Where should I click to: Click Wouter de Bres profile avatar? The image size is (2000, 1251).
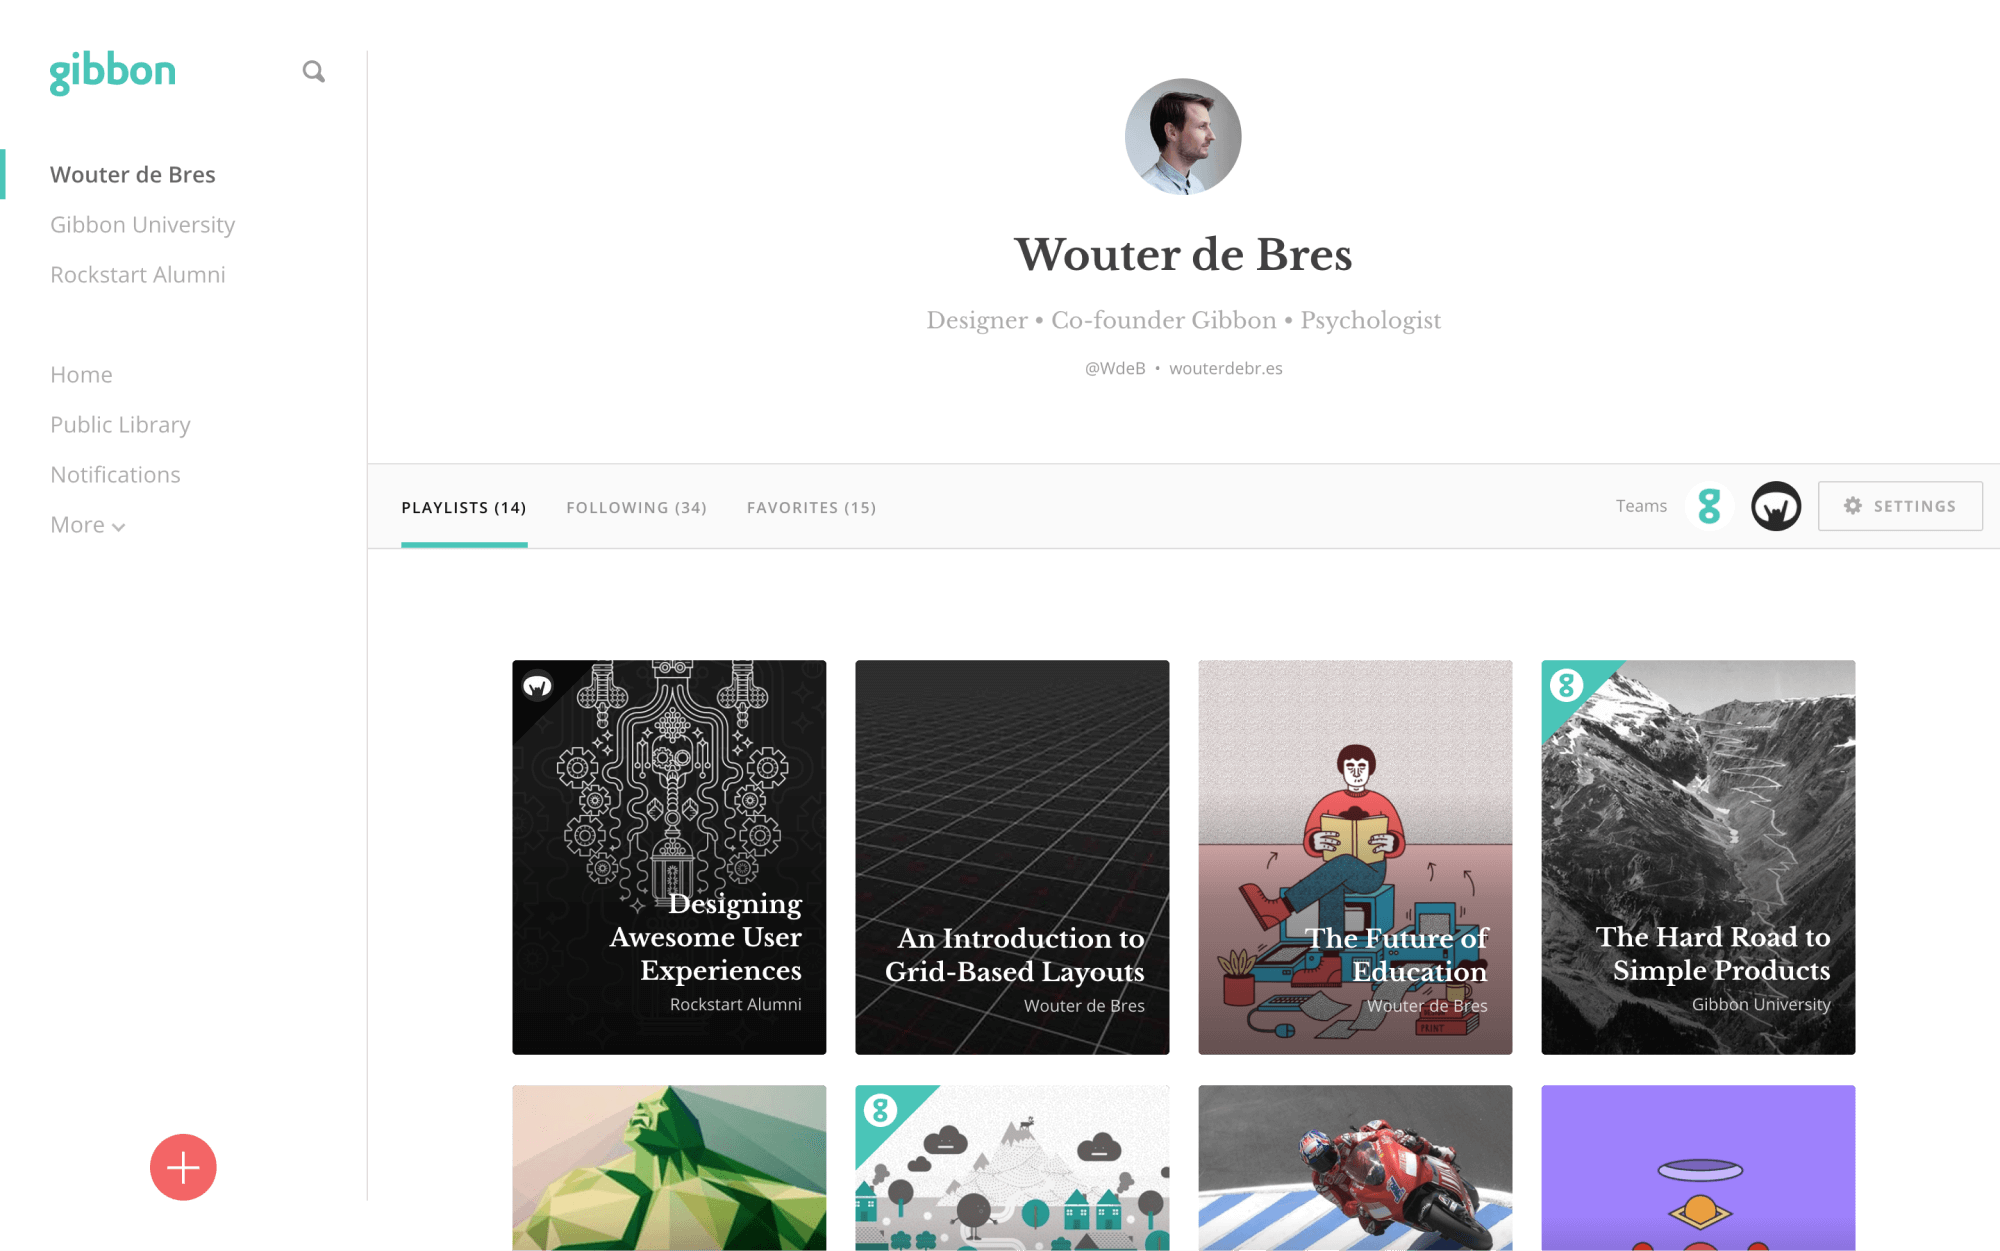click(1183, 137)
